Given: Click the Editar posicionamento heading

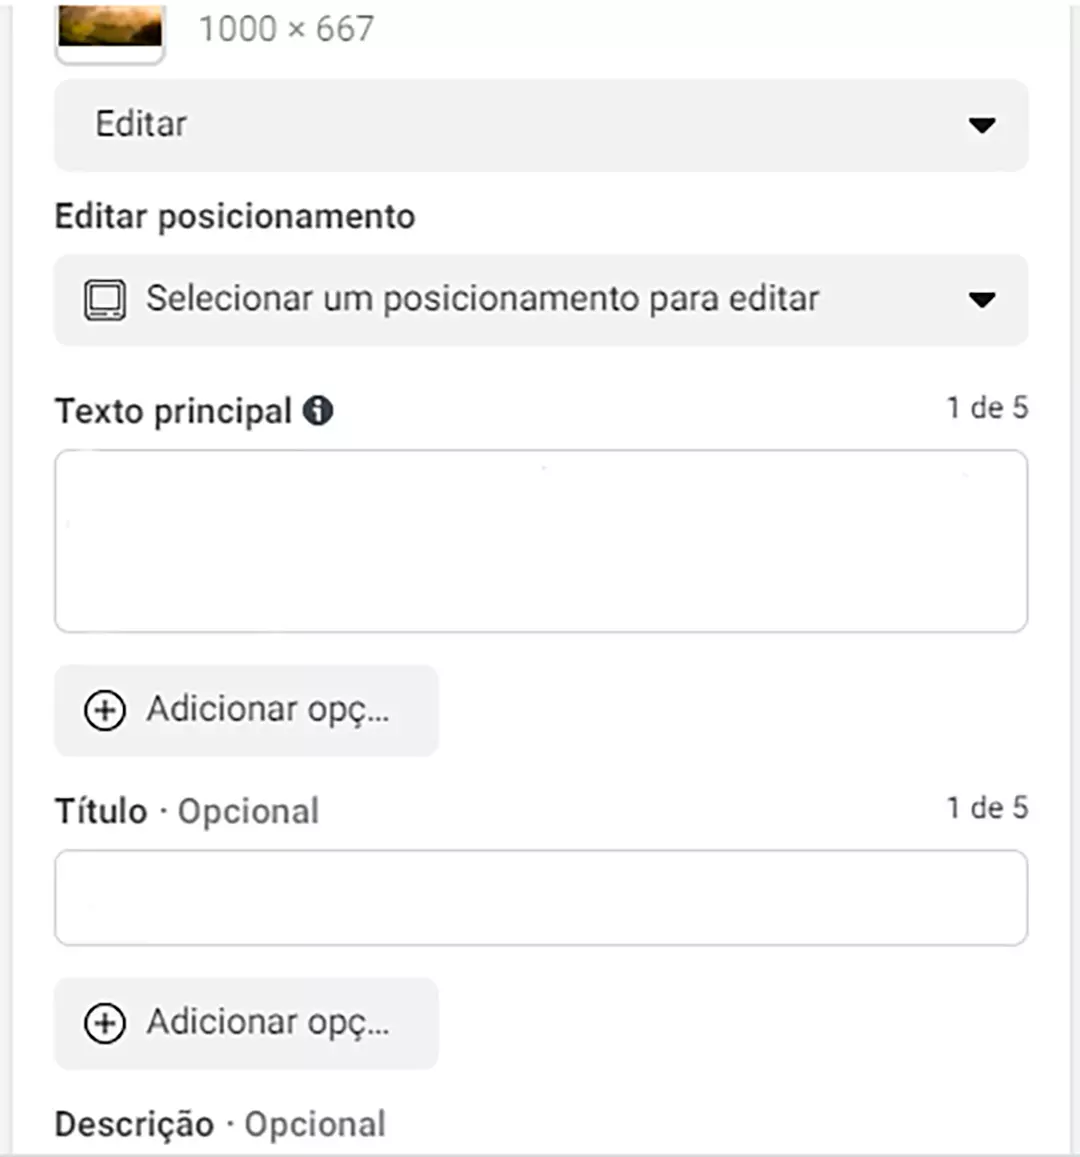Looking at the screenshot, I should (235, 217).
